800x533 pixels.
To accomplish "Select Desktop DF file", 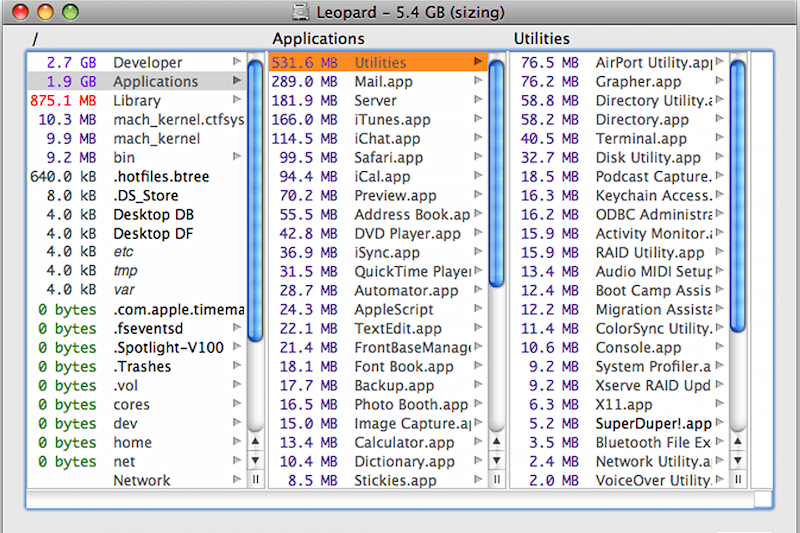I will click(137, 234).
